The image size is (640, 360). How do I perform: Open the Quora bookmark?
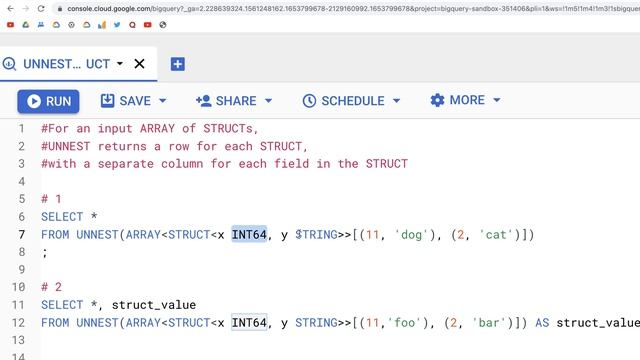click(x=132, y=25)
